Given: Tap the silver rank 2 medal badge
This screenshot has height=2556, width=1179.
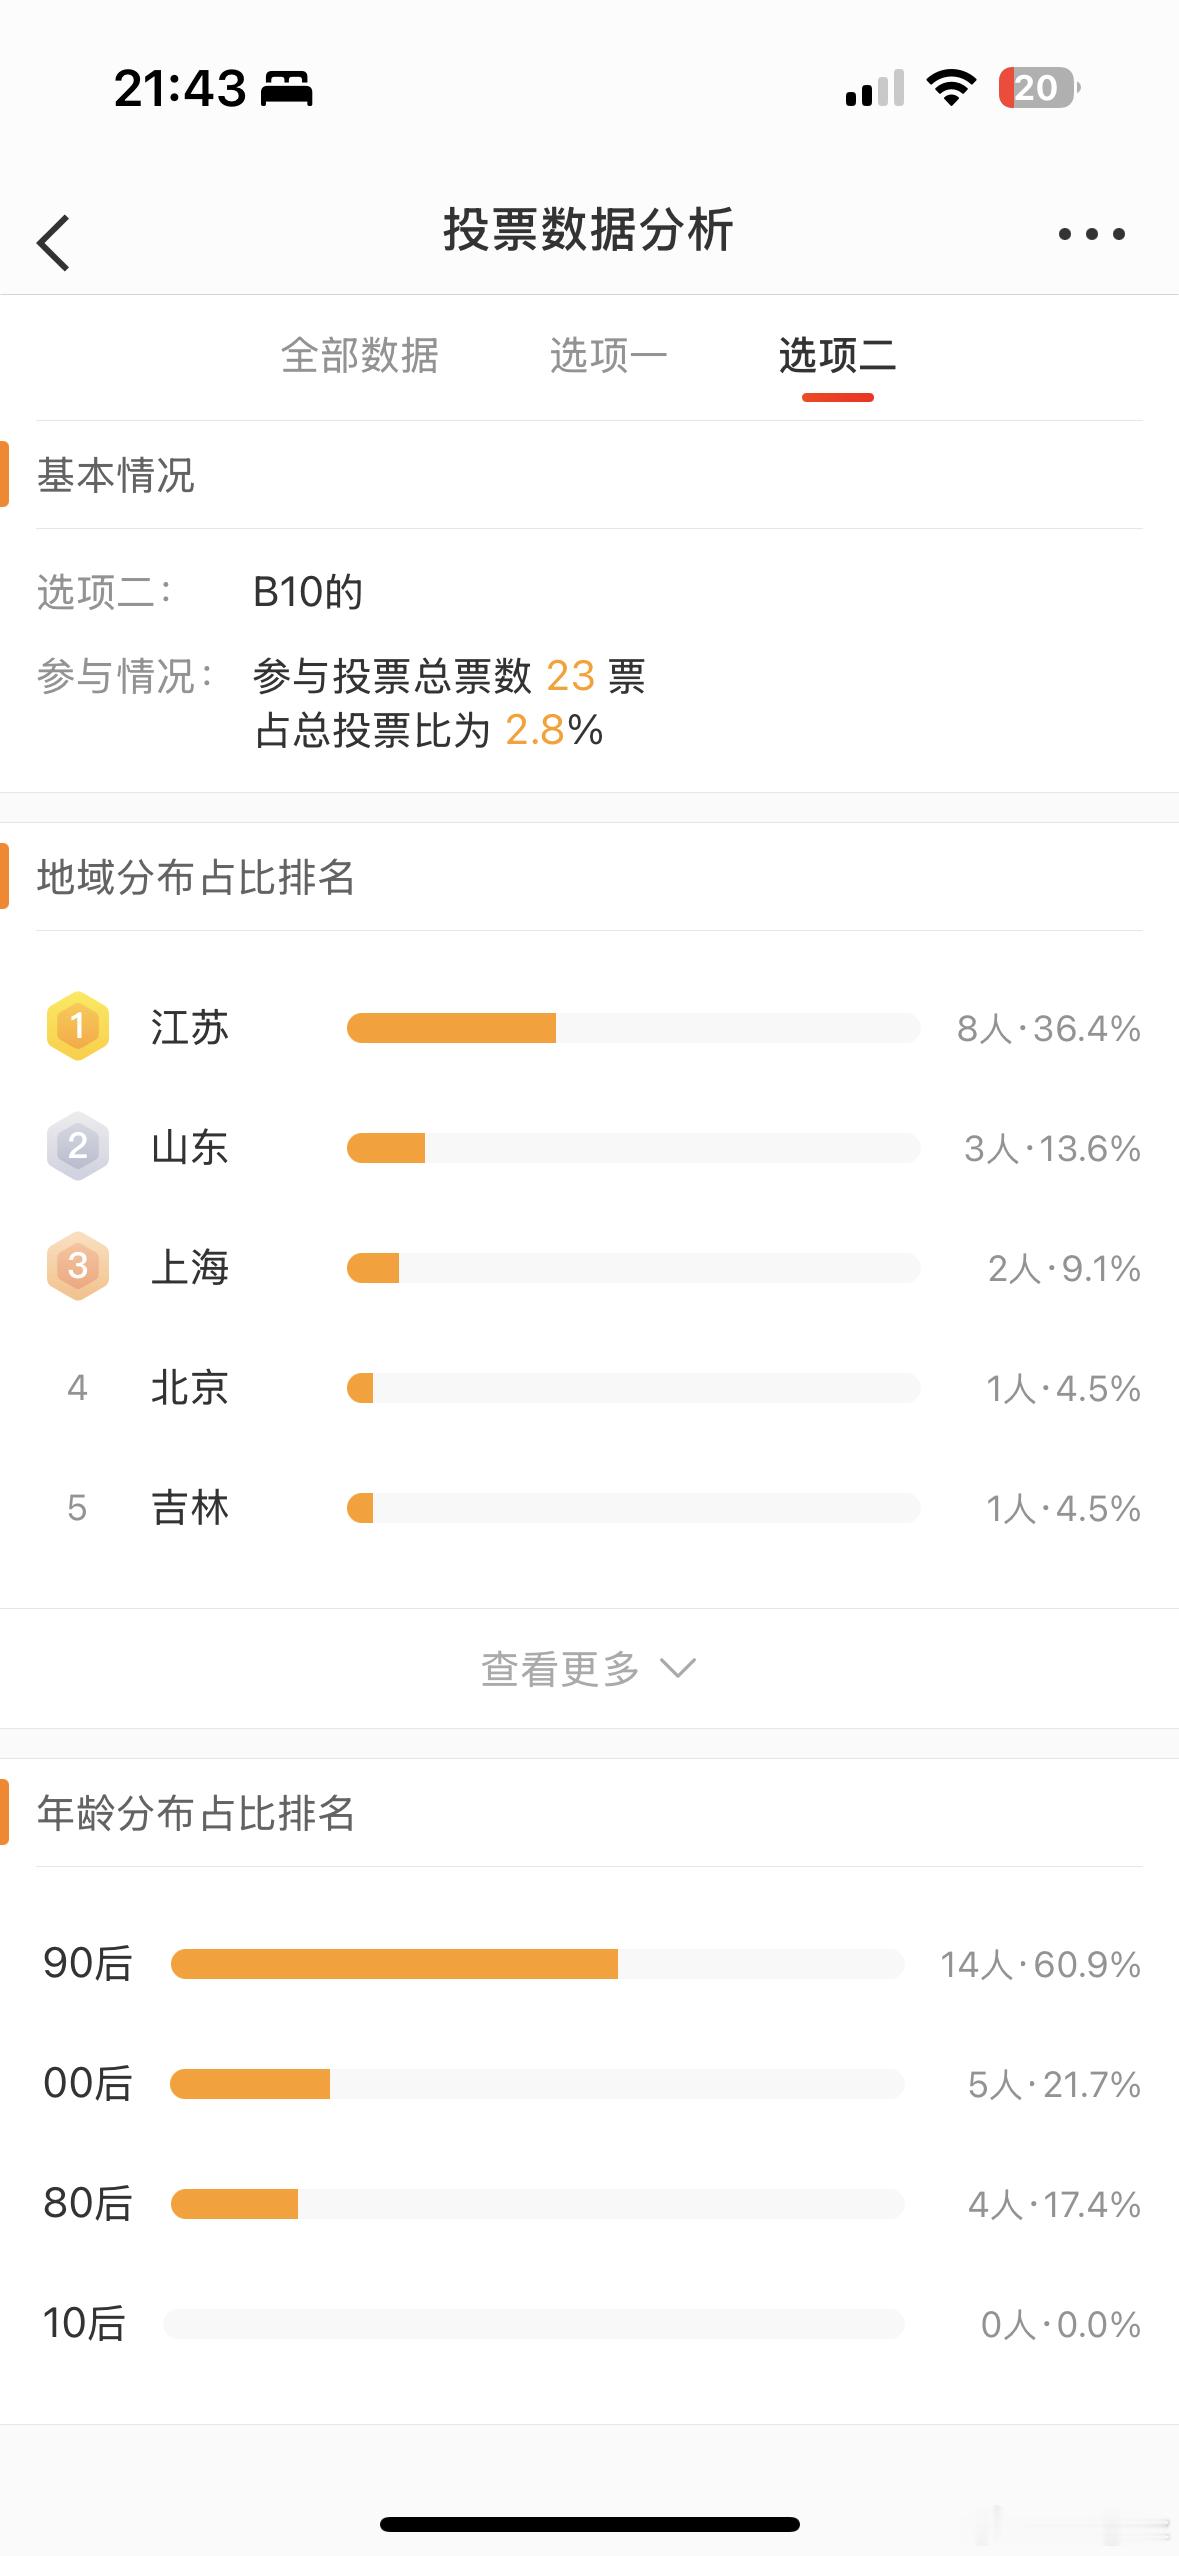Looking at the screenshot, I should (78, 1146).
